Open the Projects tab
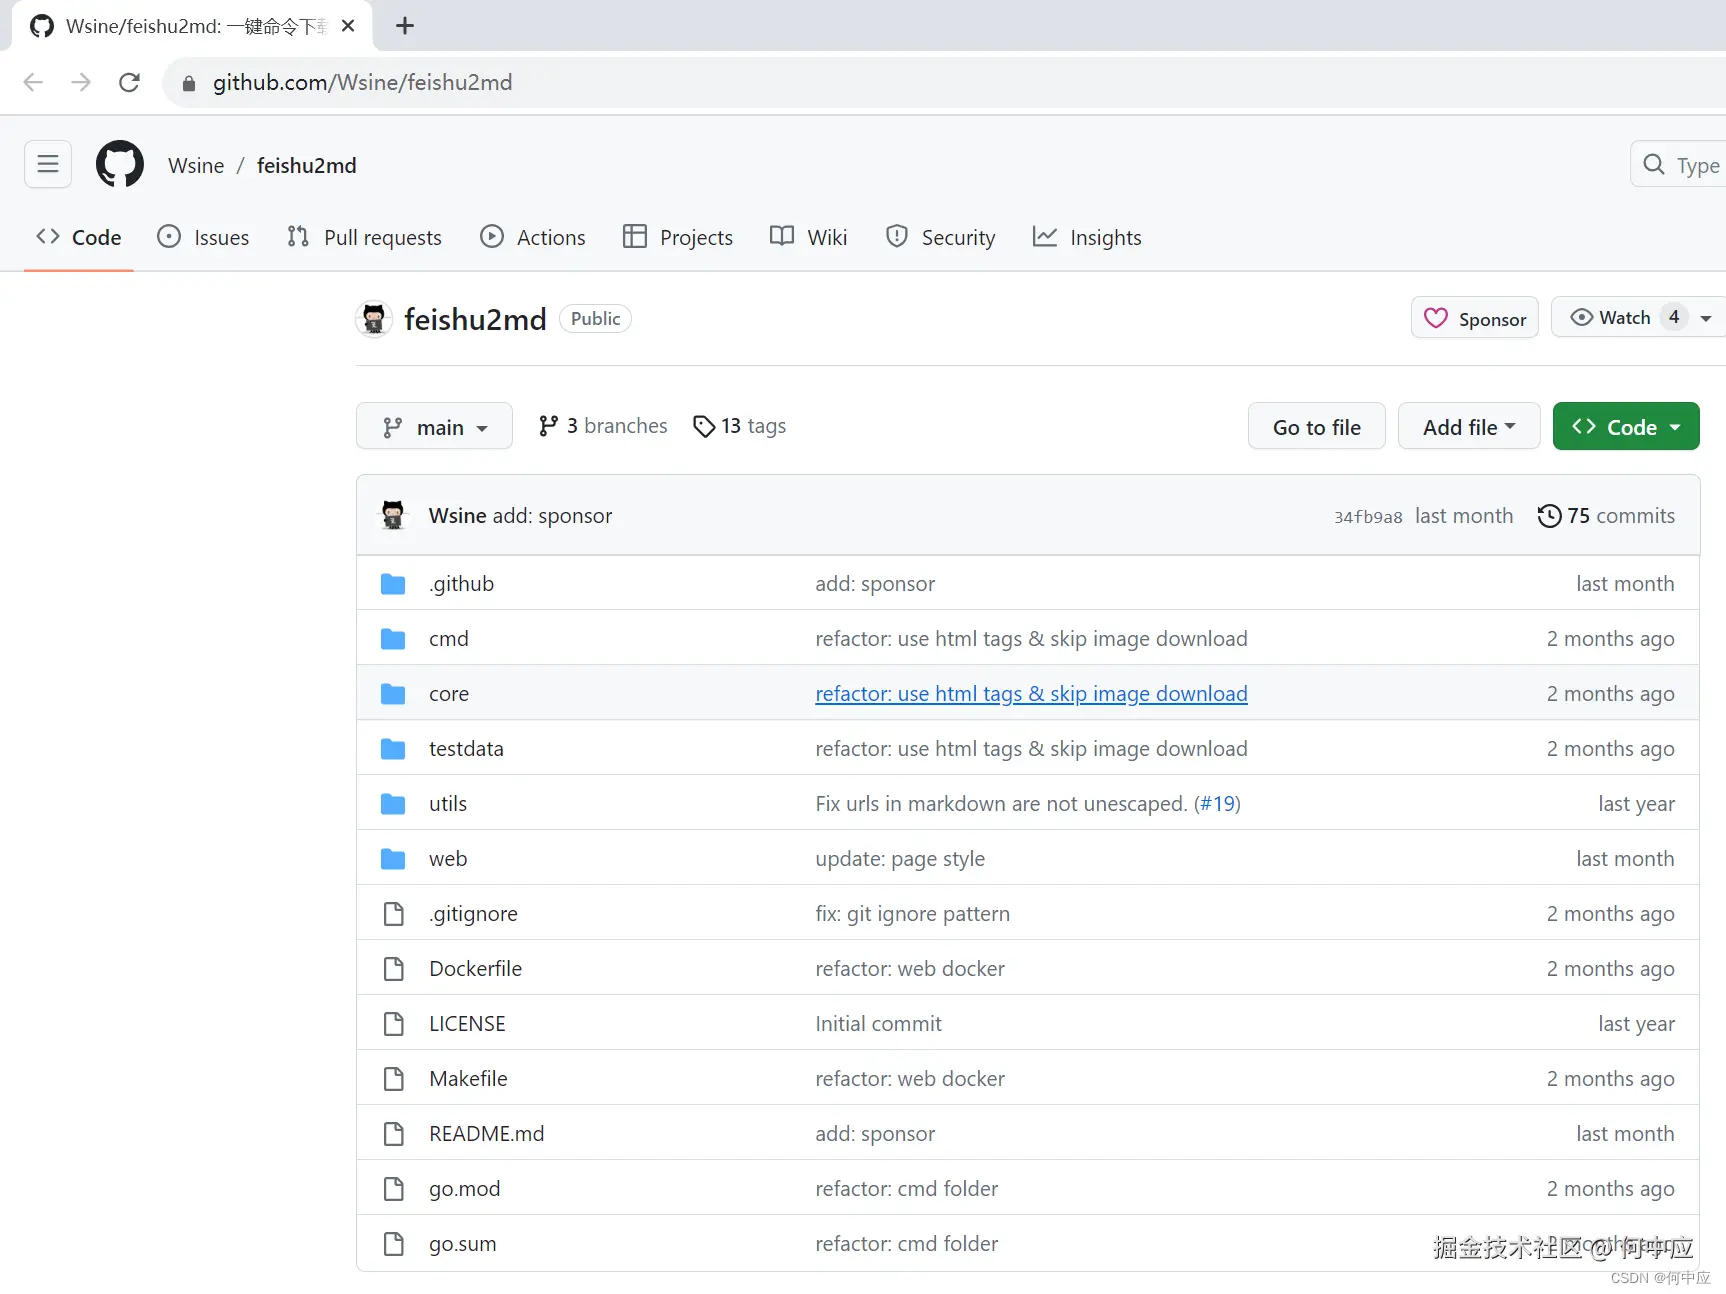Image resolution: width=1726 pixels, height=1294 pixels. (x=678, y=237)
